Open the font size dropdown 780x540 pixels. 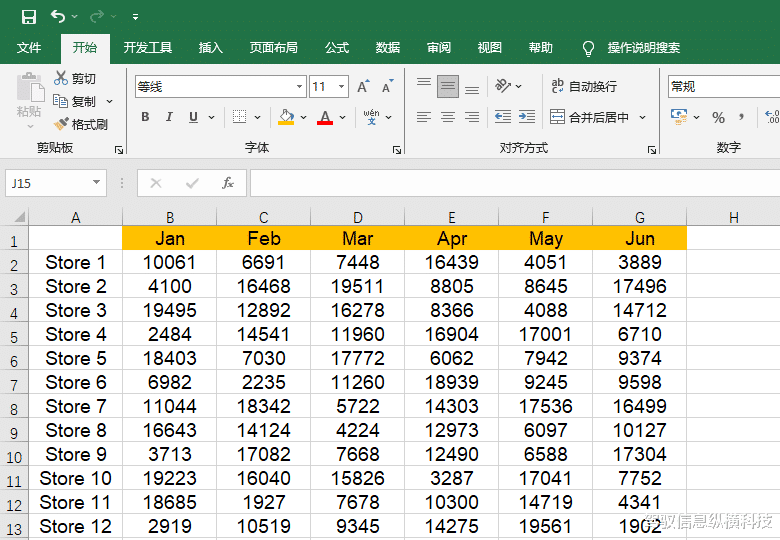342,87
